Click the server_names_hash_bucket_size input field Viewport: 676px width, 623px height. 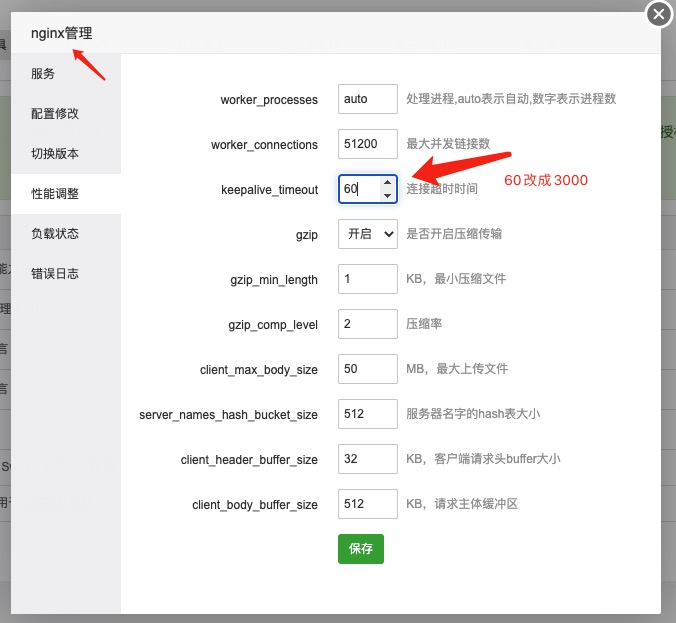click(x=368, y=414)
